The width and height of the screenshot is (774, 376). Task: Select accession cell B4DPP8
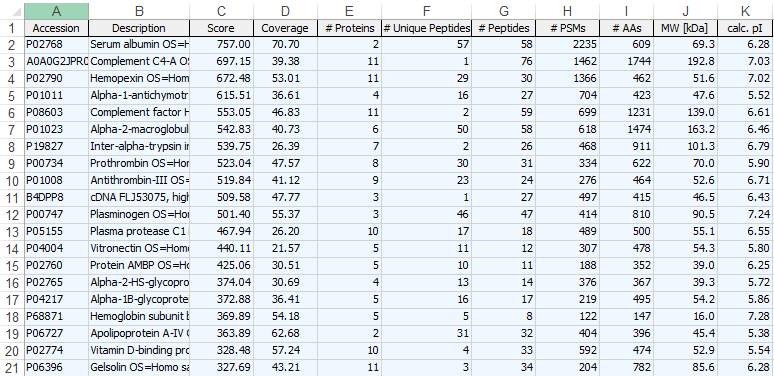[56, 197]
